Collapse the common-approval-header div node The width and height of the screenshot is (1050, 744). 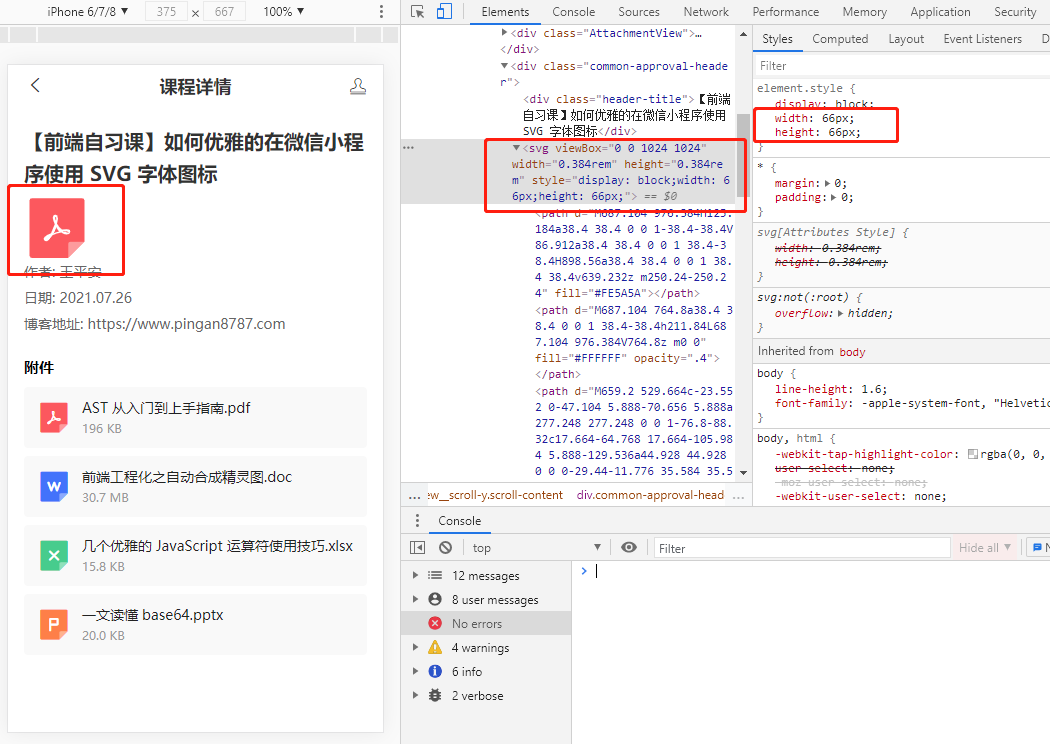point(504,66)
